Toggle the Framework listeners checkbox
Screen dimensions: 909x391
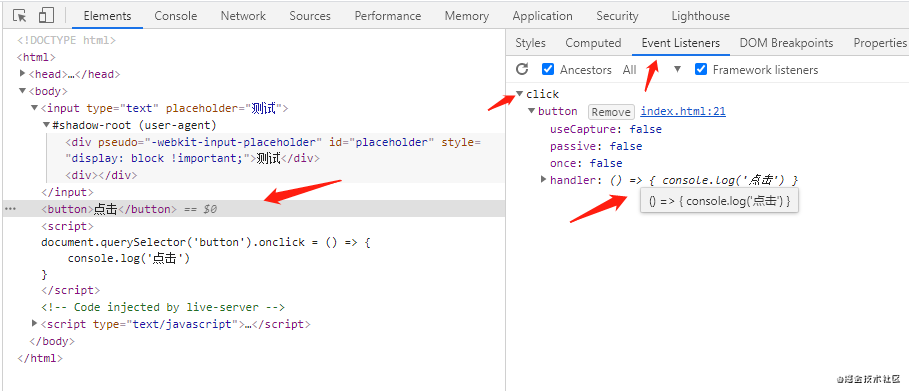(x=701, y=70)
